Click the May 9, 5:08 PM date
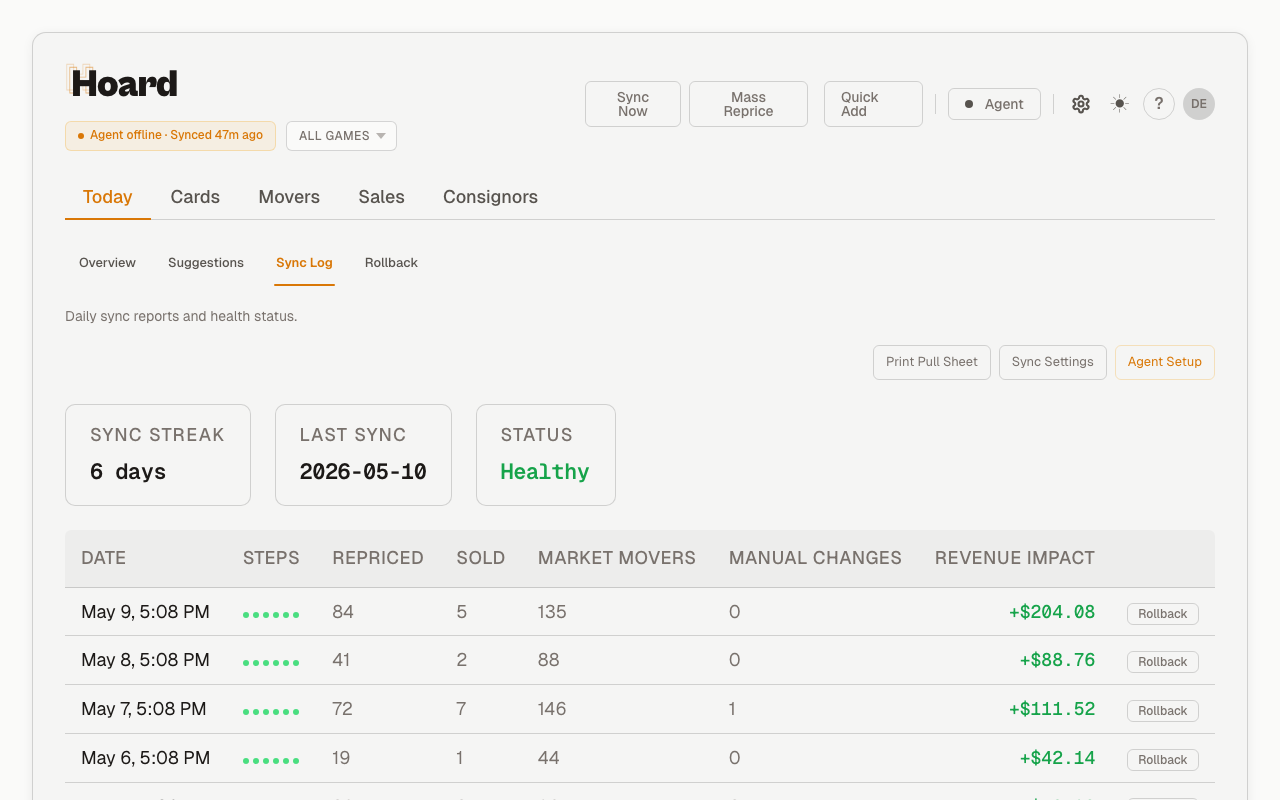Screen dimensions: 1280x800 146,612
